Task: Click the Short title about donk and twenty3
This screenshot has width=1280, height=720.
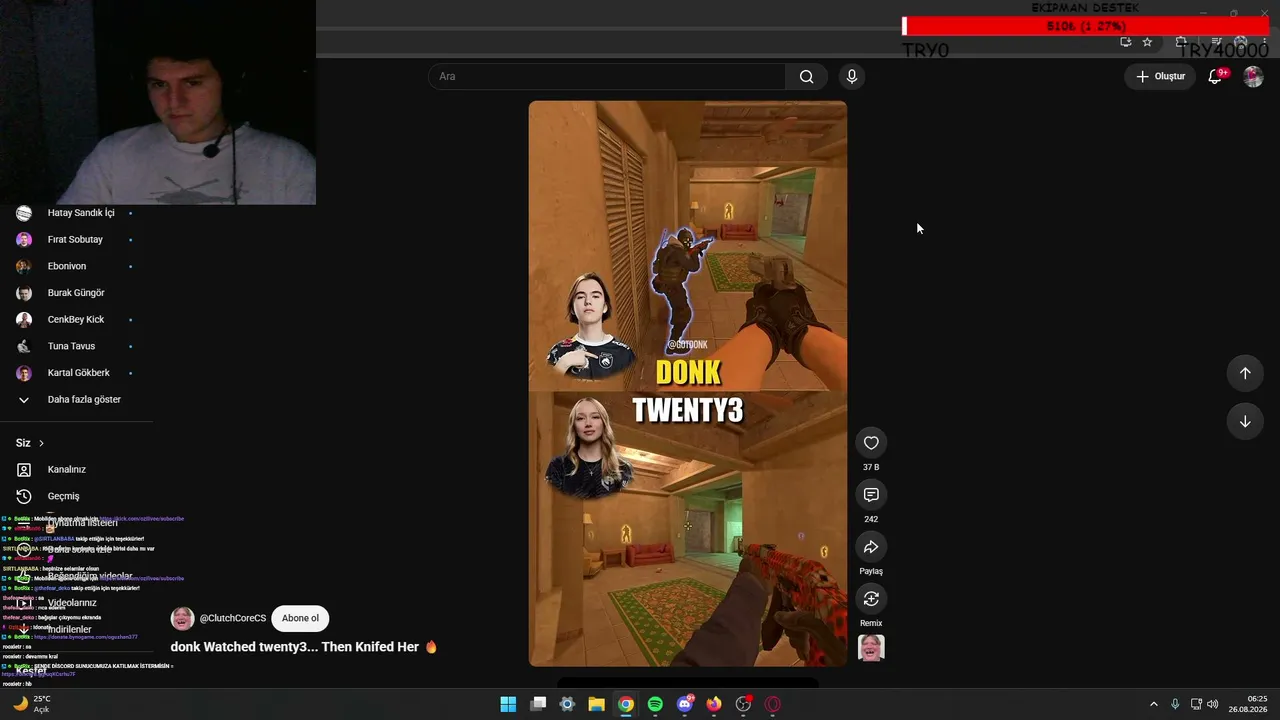Action: [304, 647]
